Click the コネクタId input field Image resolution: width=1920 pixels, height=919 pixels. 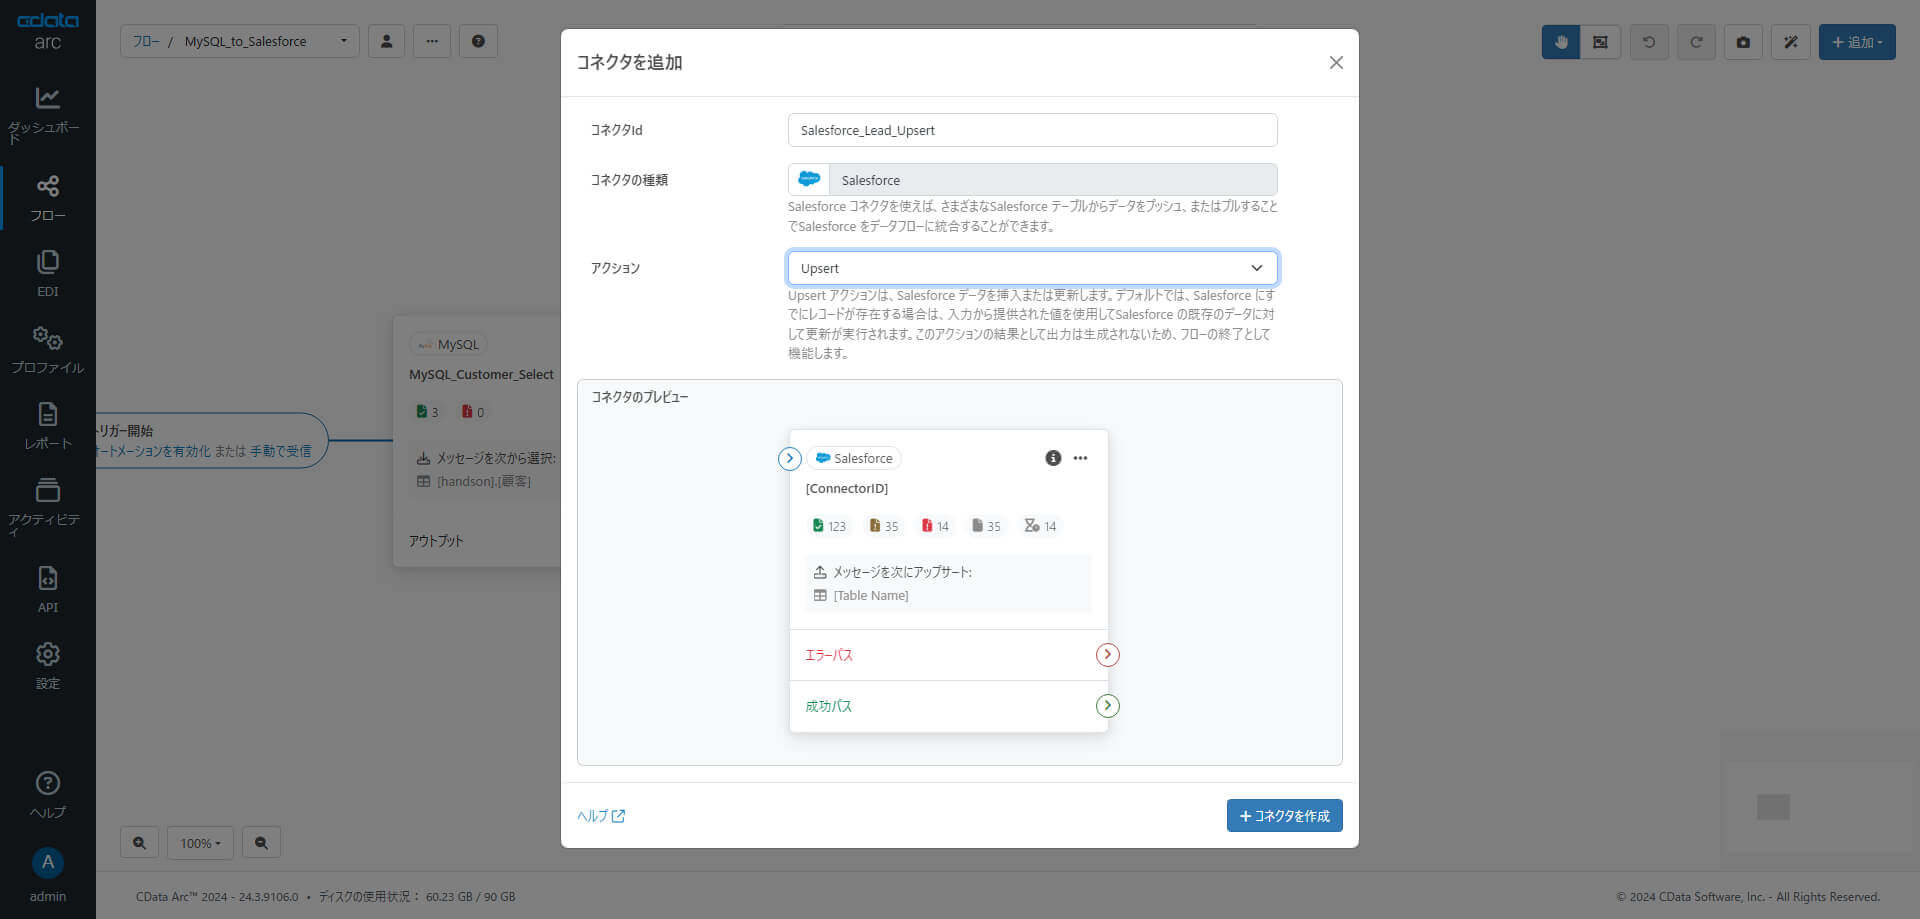click(1032, 130)
